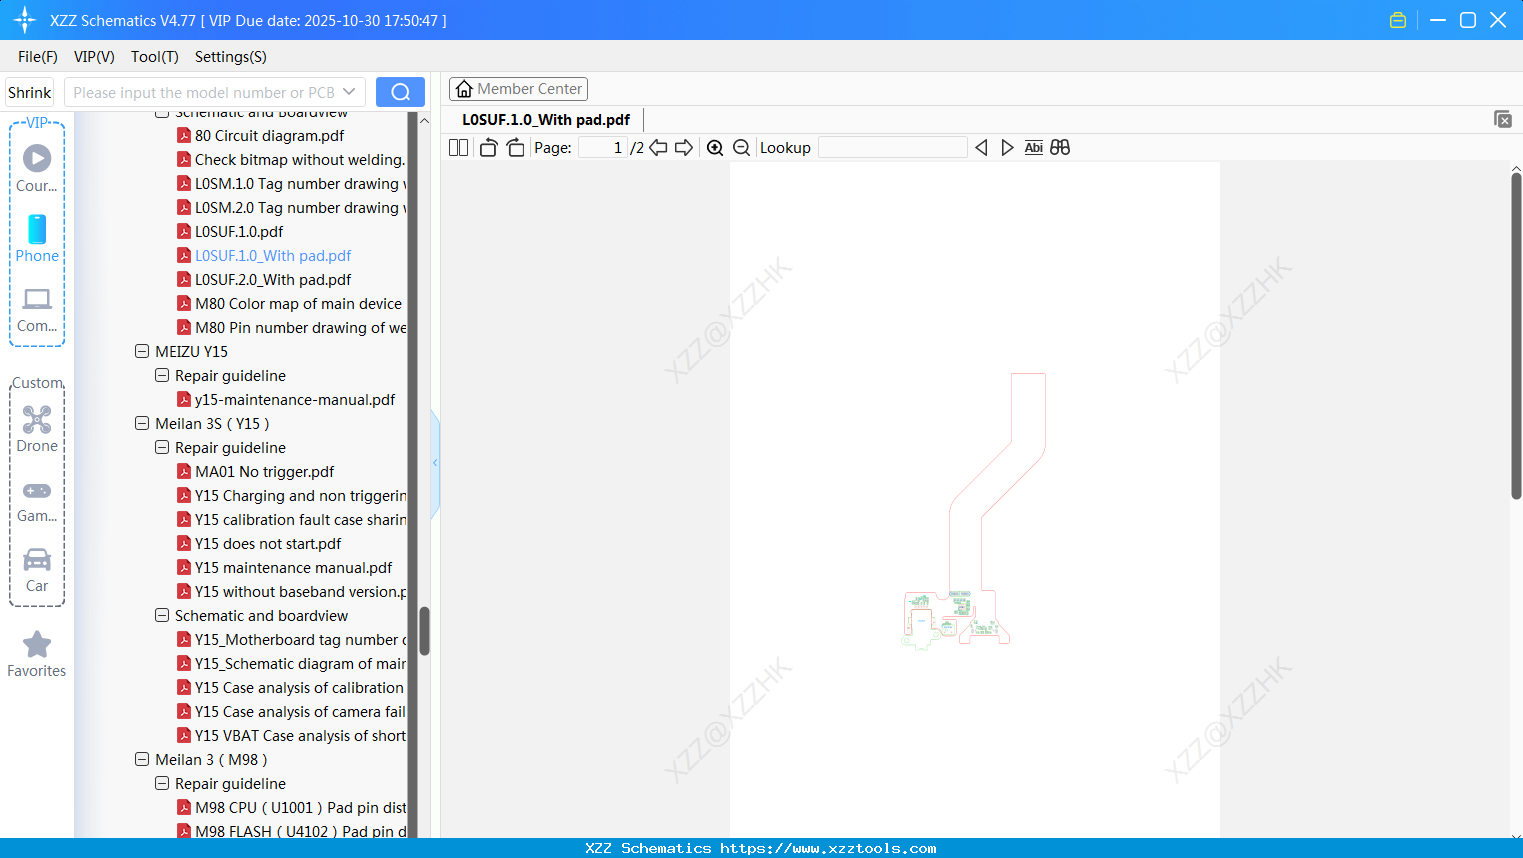Type in the Lookup search field
This screenshot has width=1523, height=858.
tap(891, 147)
